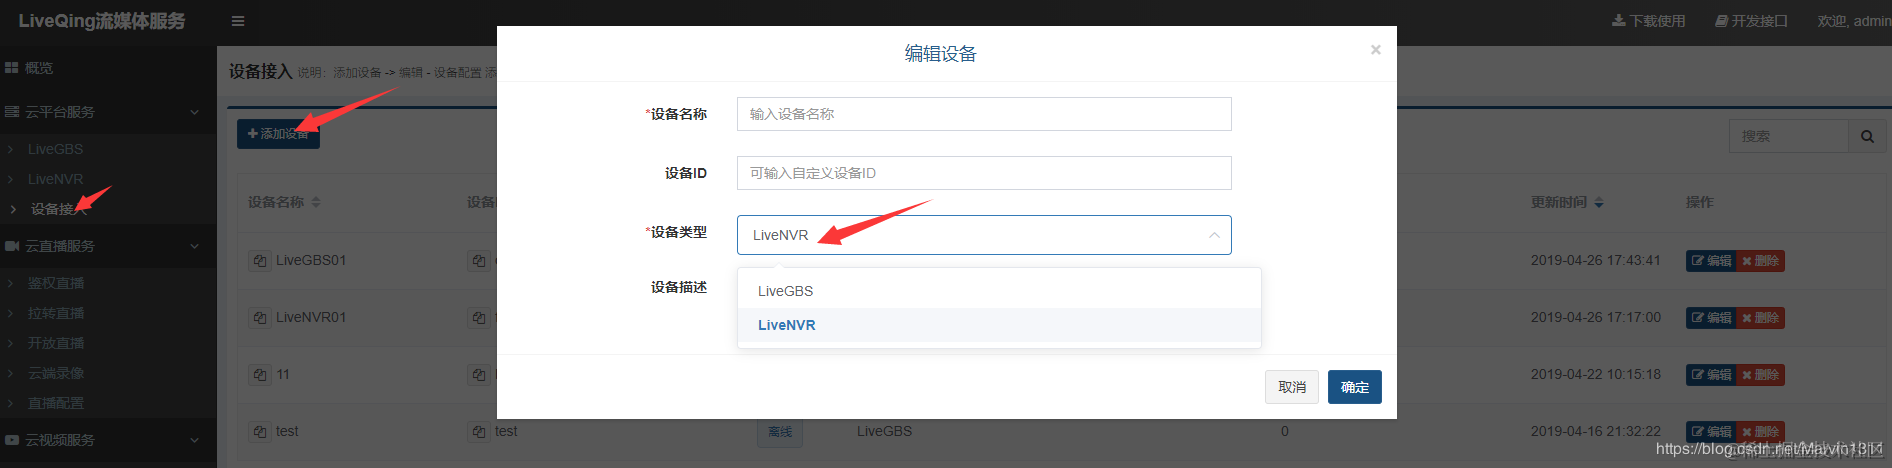Open 开放直播 in the sidebar
The width and height of the screenshot is (1892, 468).
click(x=56, y=343)
